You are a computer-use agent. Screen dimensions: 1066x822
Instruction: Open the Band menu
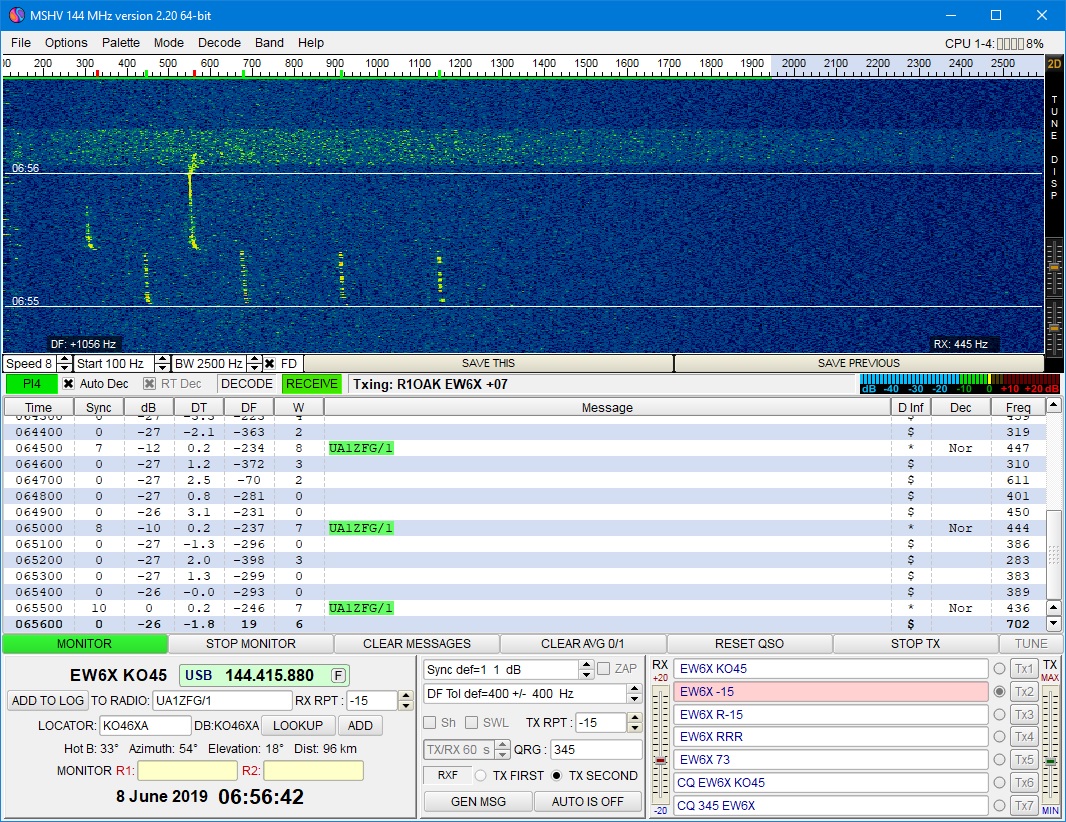click(x=269, y=43)
